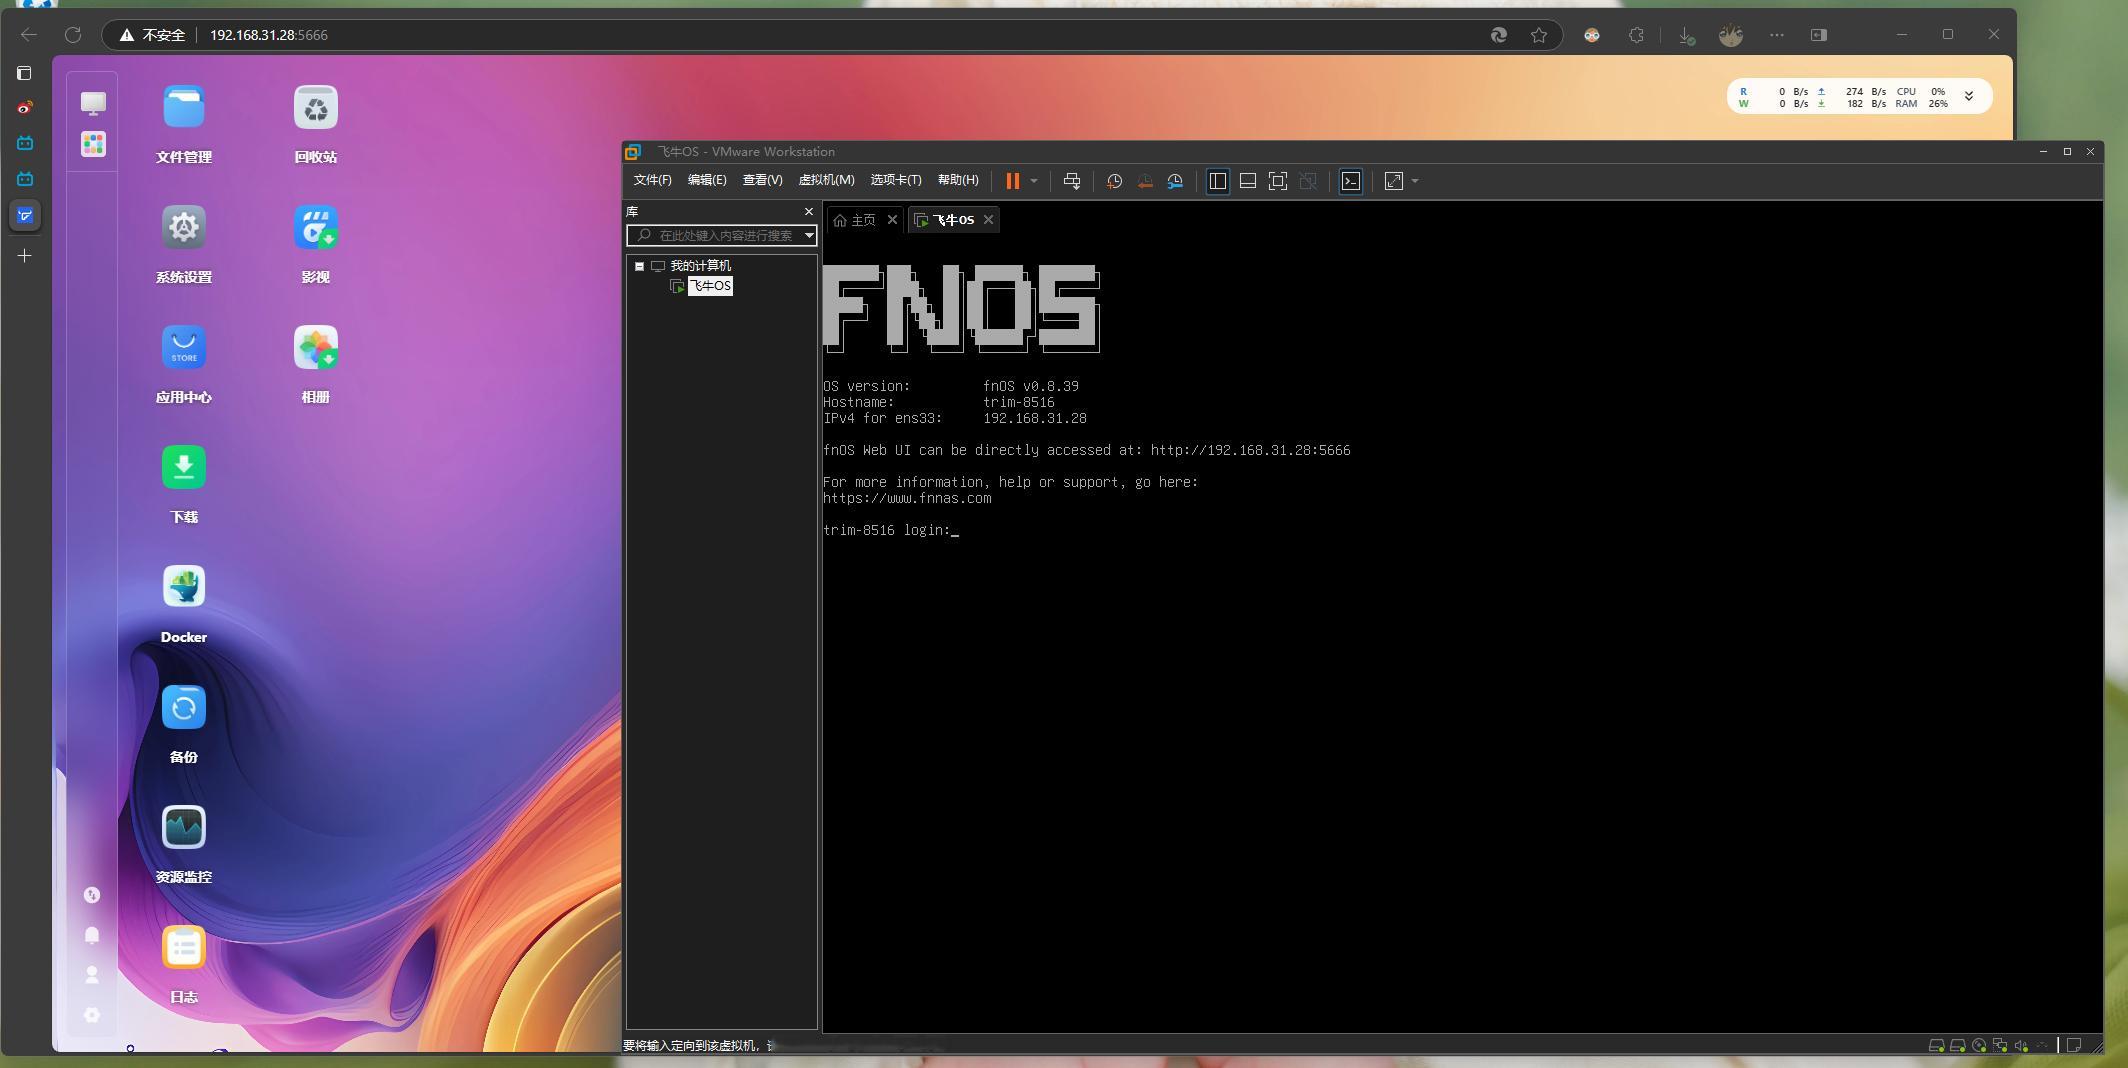
Task: Expand the network monitor widget chevron
Action: [x=1969, y=96]
